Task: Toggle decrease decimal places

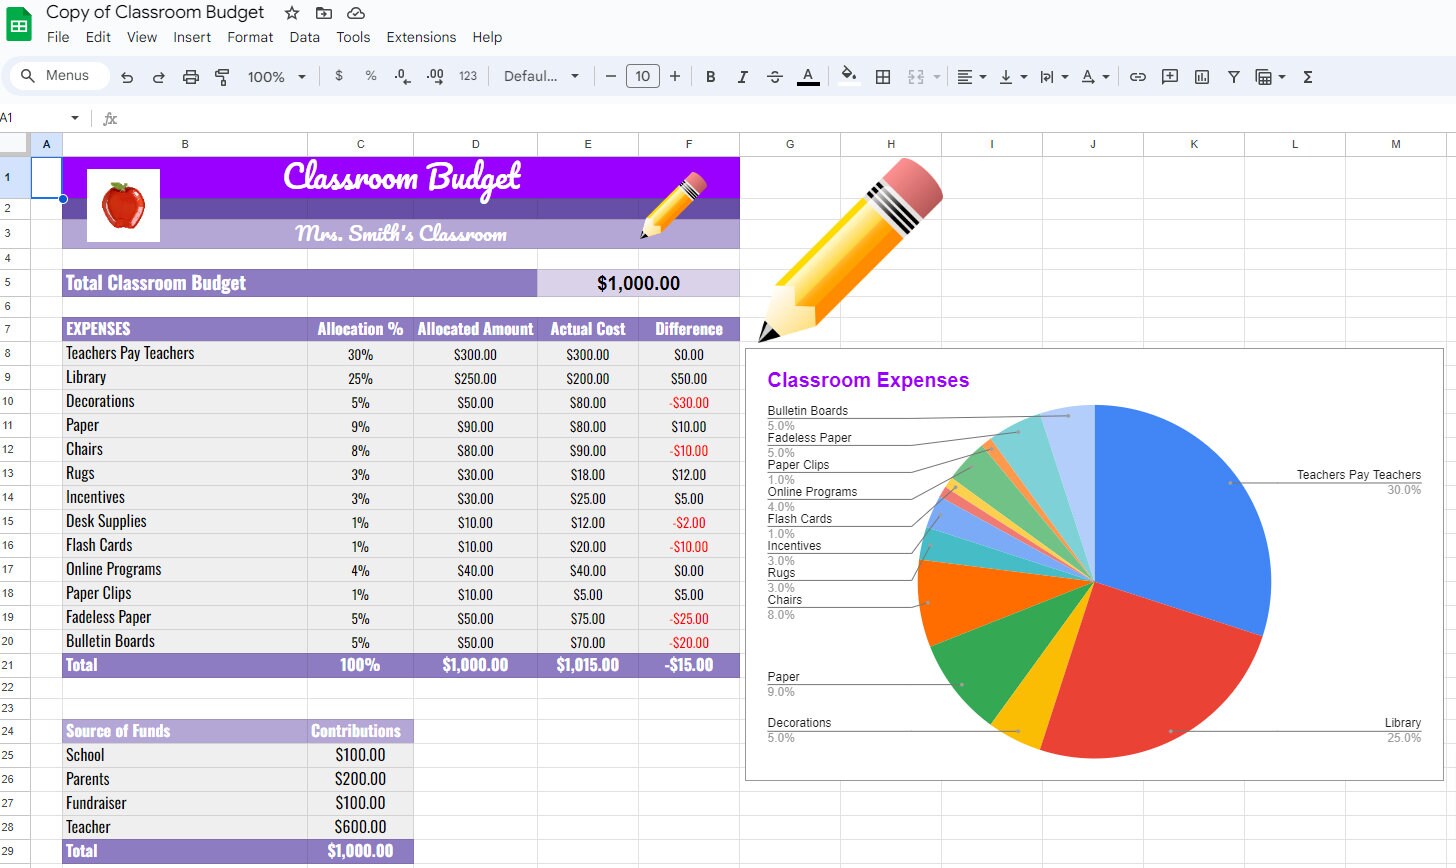Action: click(x=402, y=76)
